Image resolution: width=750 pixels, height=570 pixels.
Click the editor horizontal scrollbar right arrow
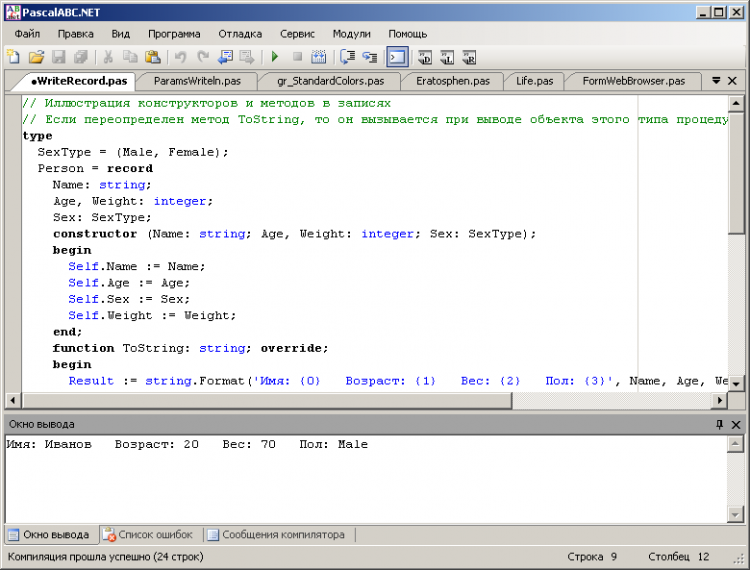[719, 400]
